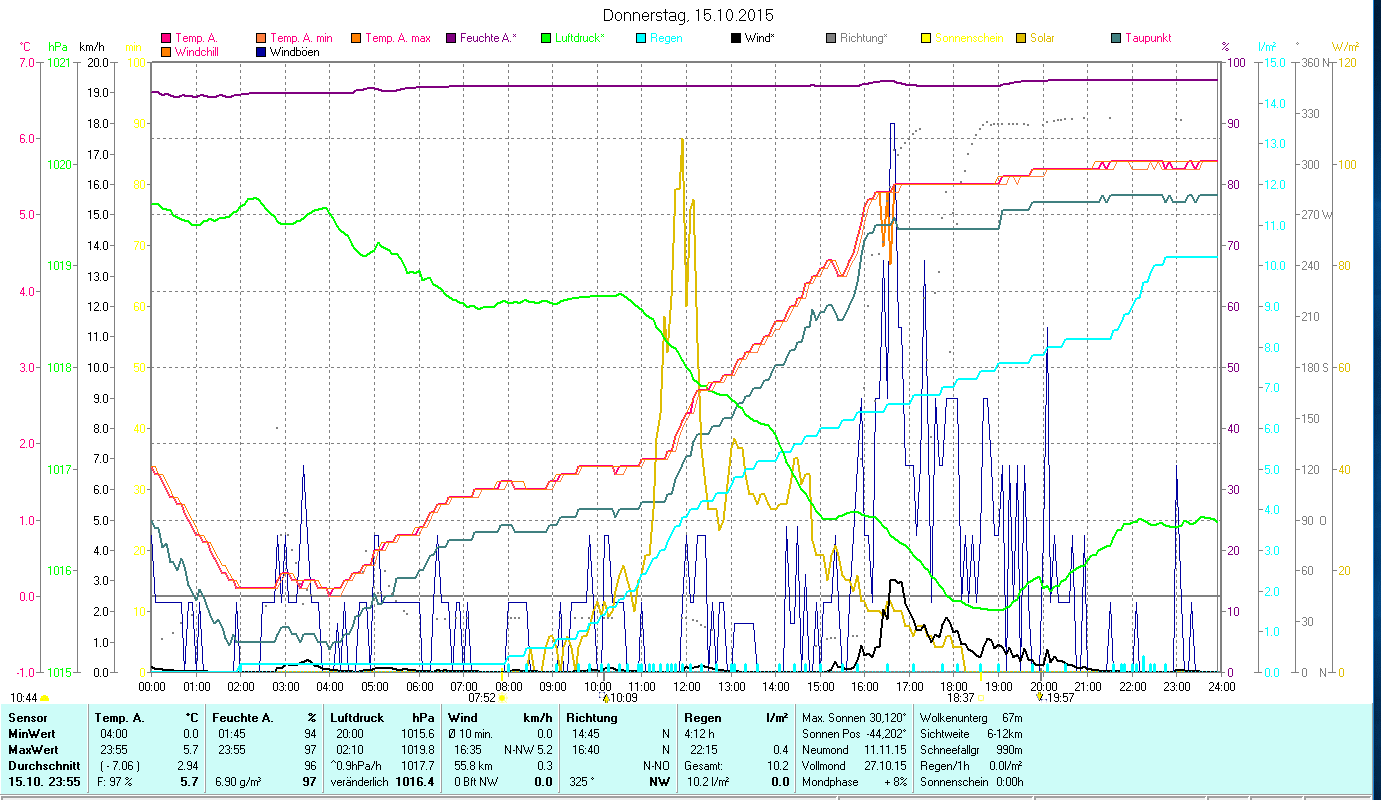This screenshot has height=800, width=1381.
Task: Click the rain total 10.2 l/m²
Action: [707, 782]
